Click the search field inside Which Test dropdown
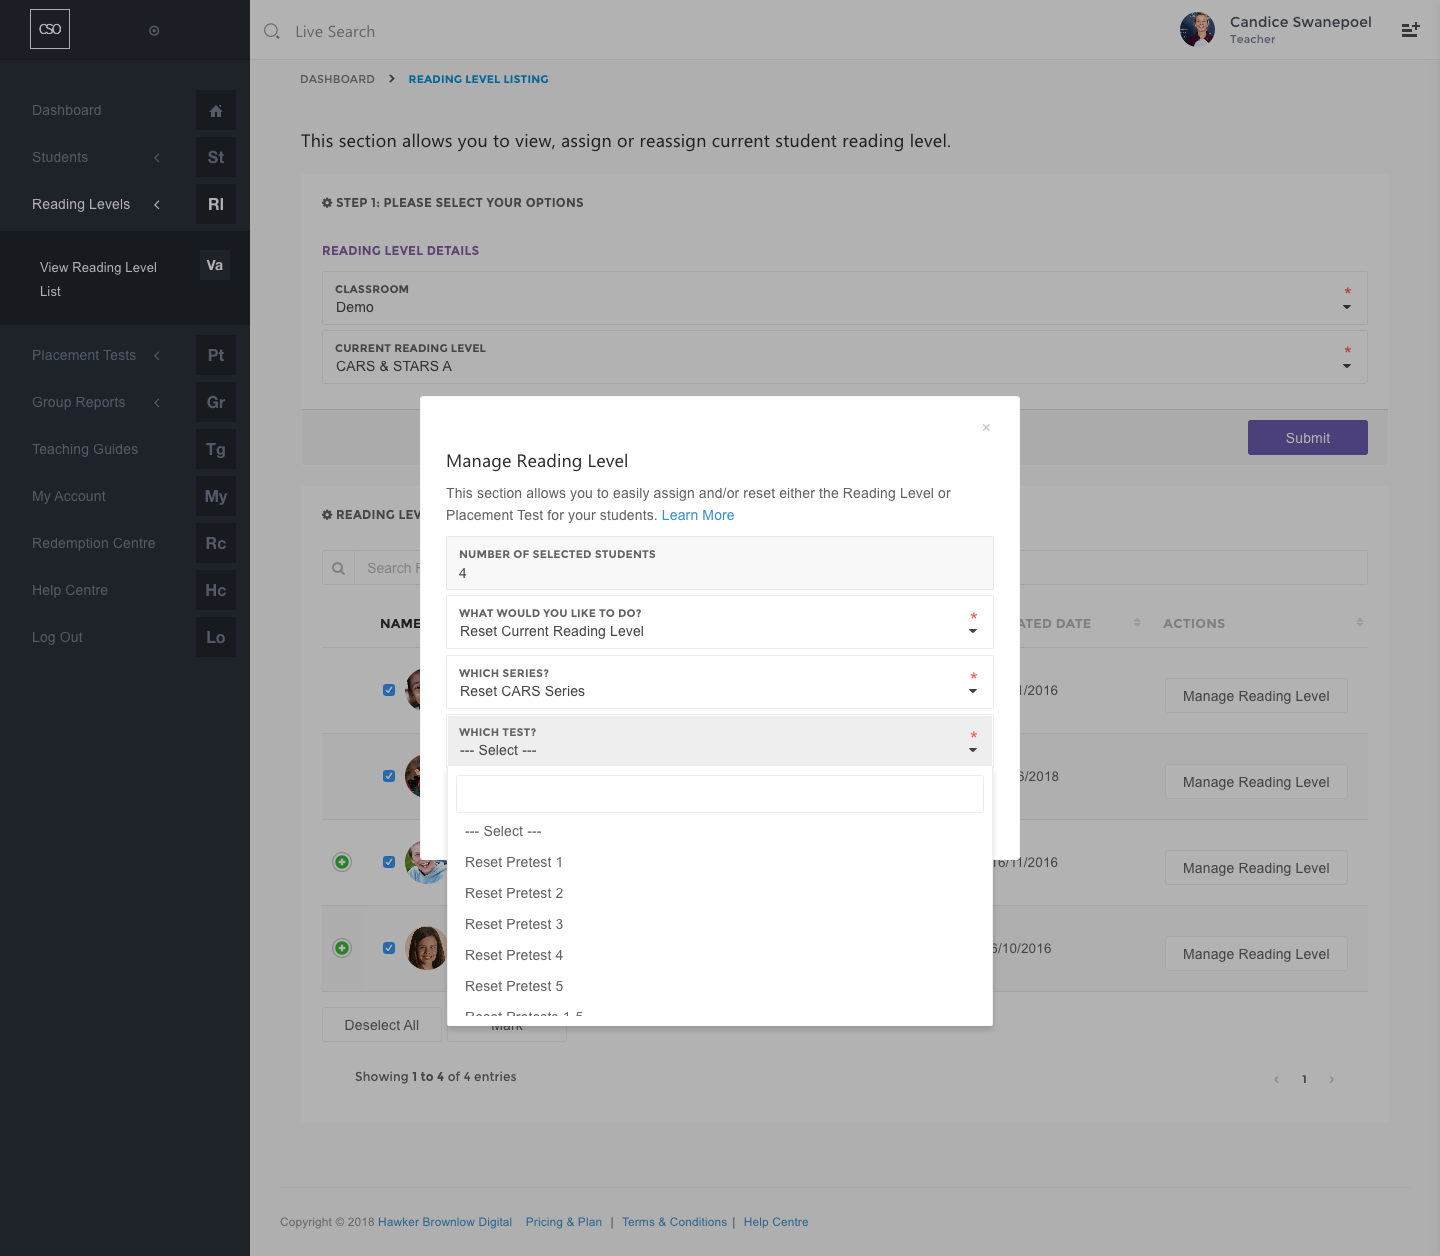This screenshot has height=1256, width=1440. tap(719, 794)
